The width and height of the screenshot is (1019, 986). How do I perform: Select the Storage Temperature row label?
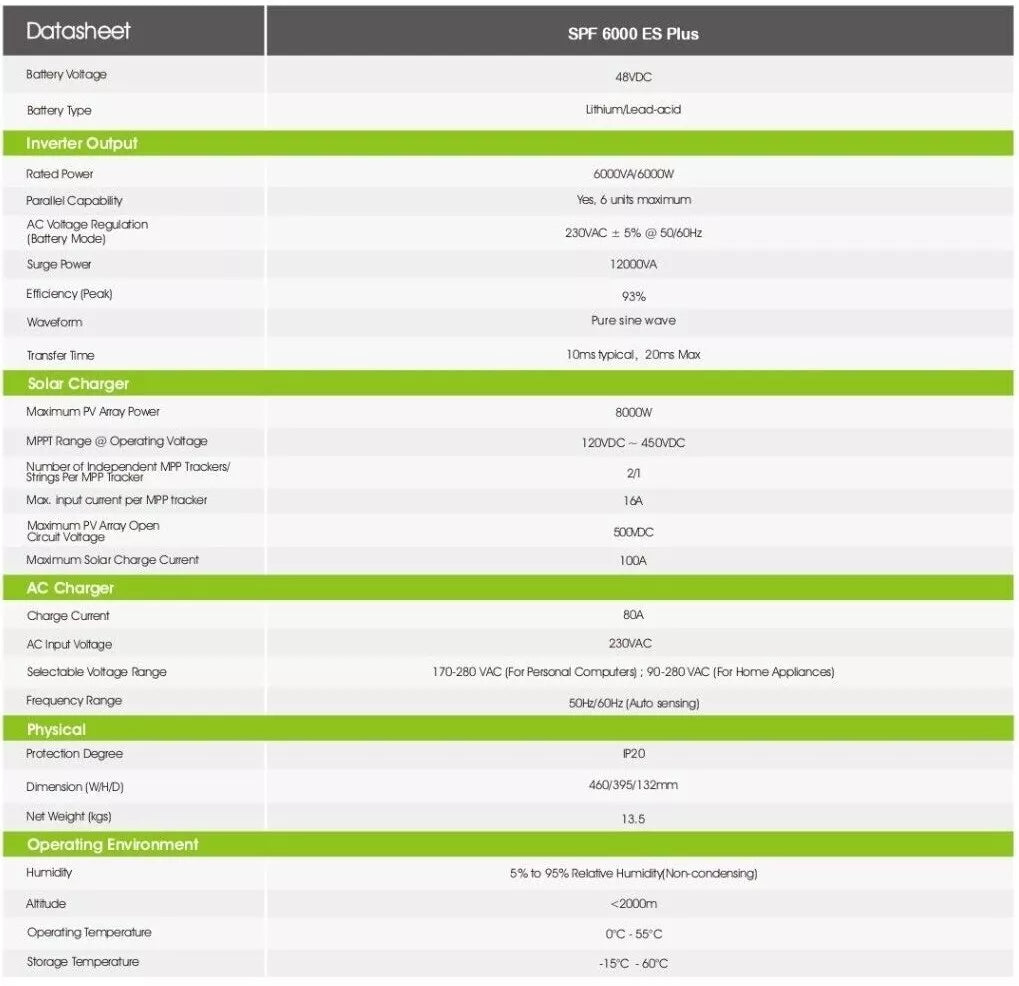point(82,962)
